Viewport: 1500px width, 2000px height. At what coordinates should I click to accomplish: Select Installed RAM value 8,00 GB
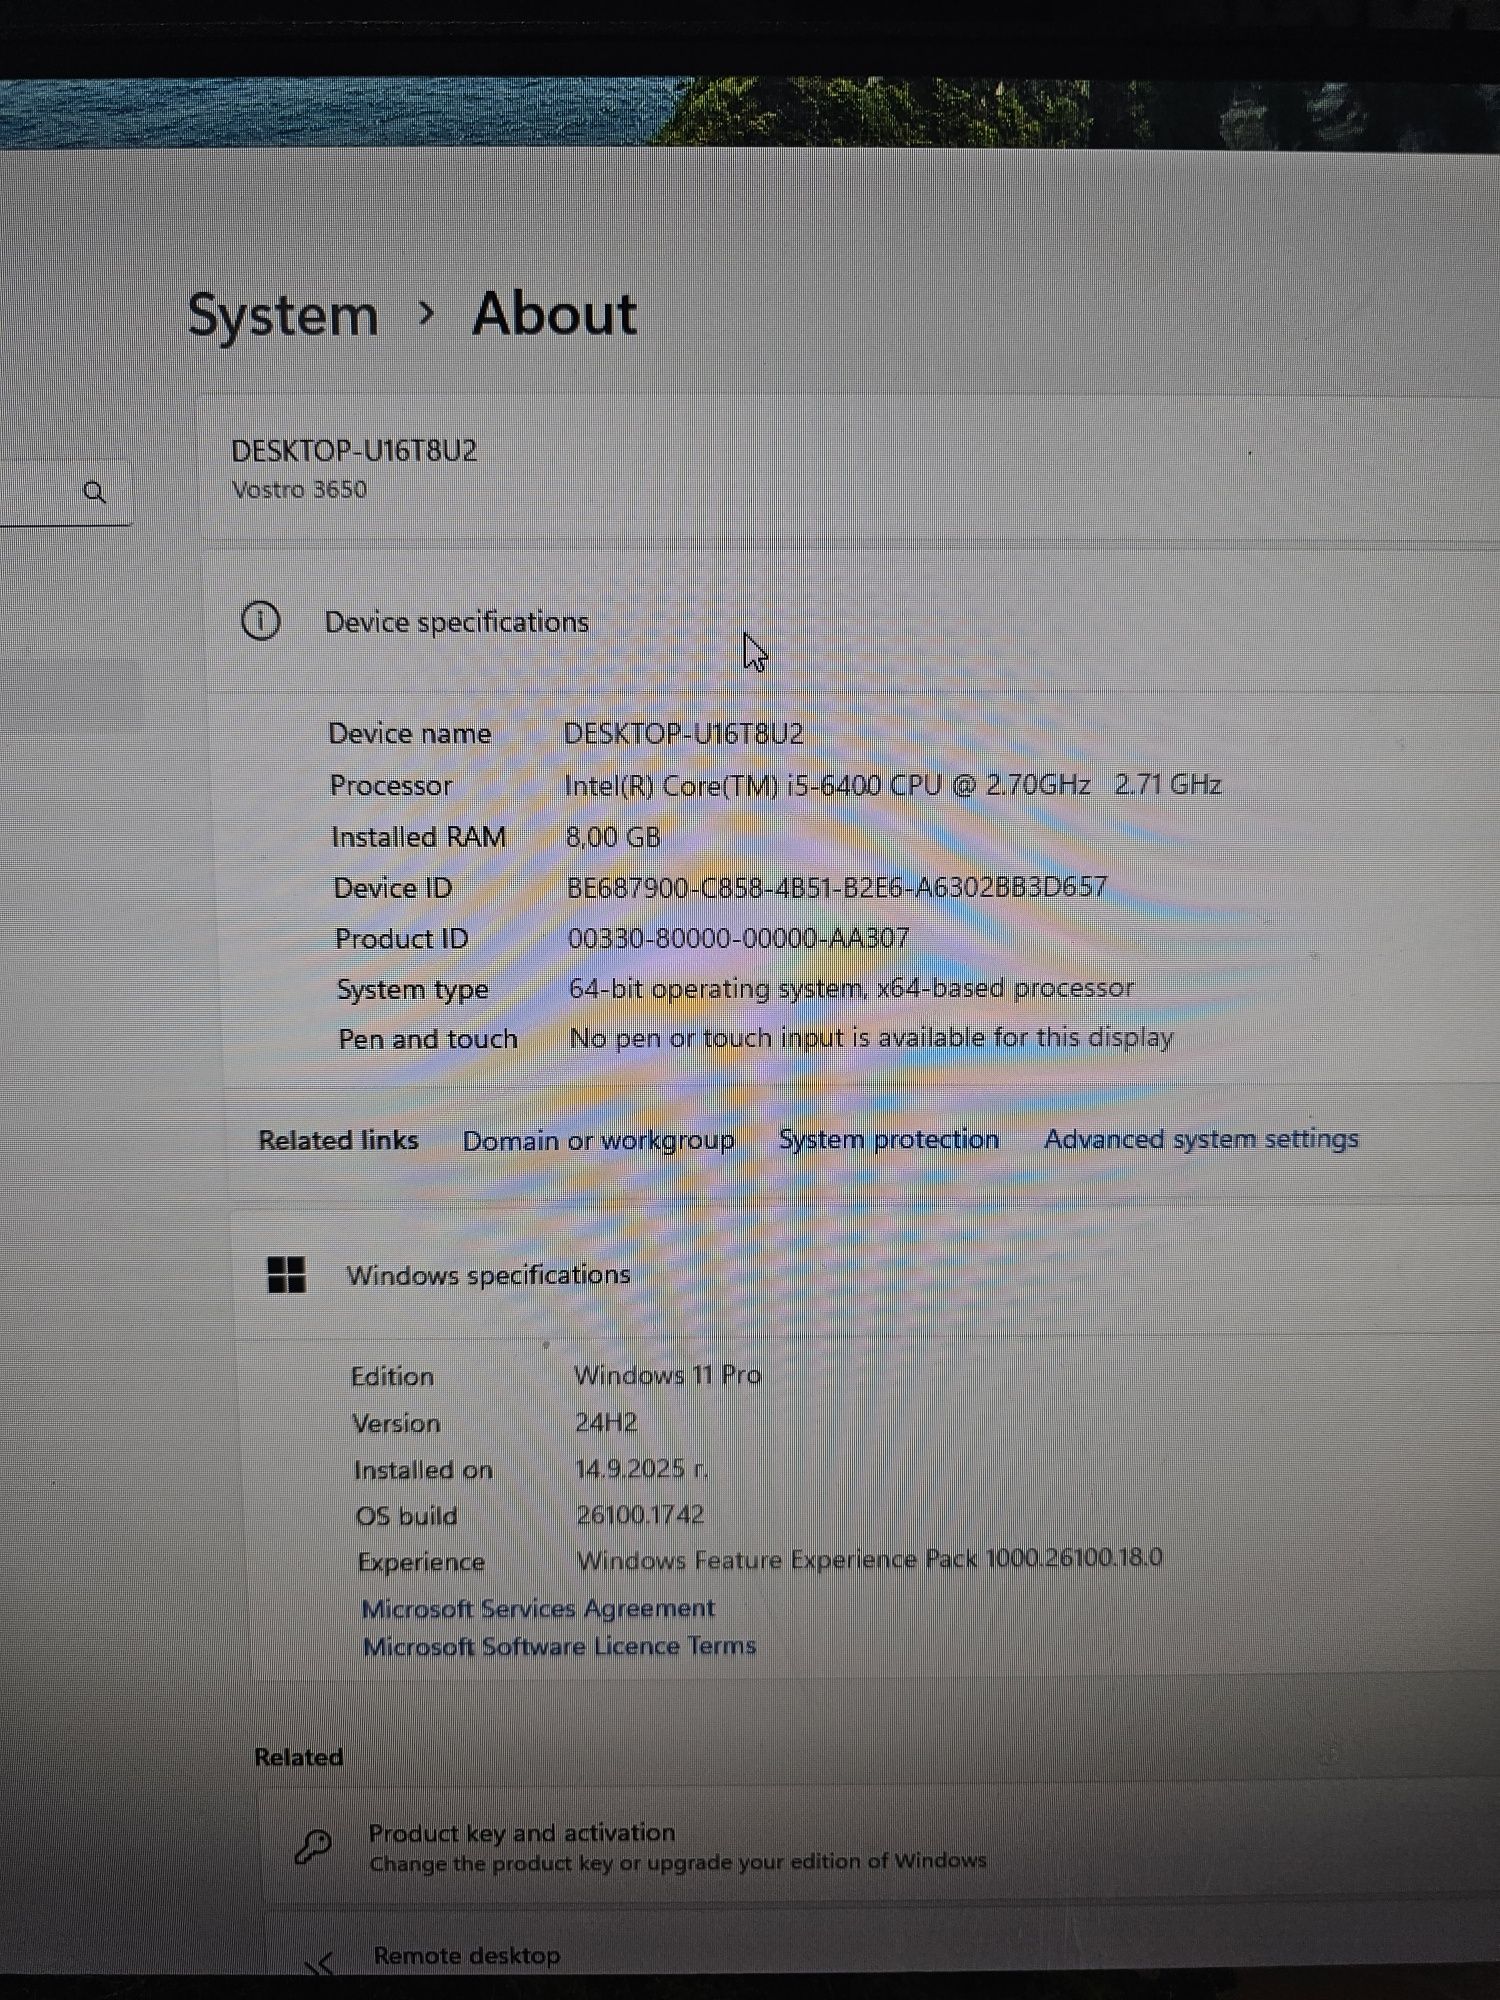tap(613, 837)
